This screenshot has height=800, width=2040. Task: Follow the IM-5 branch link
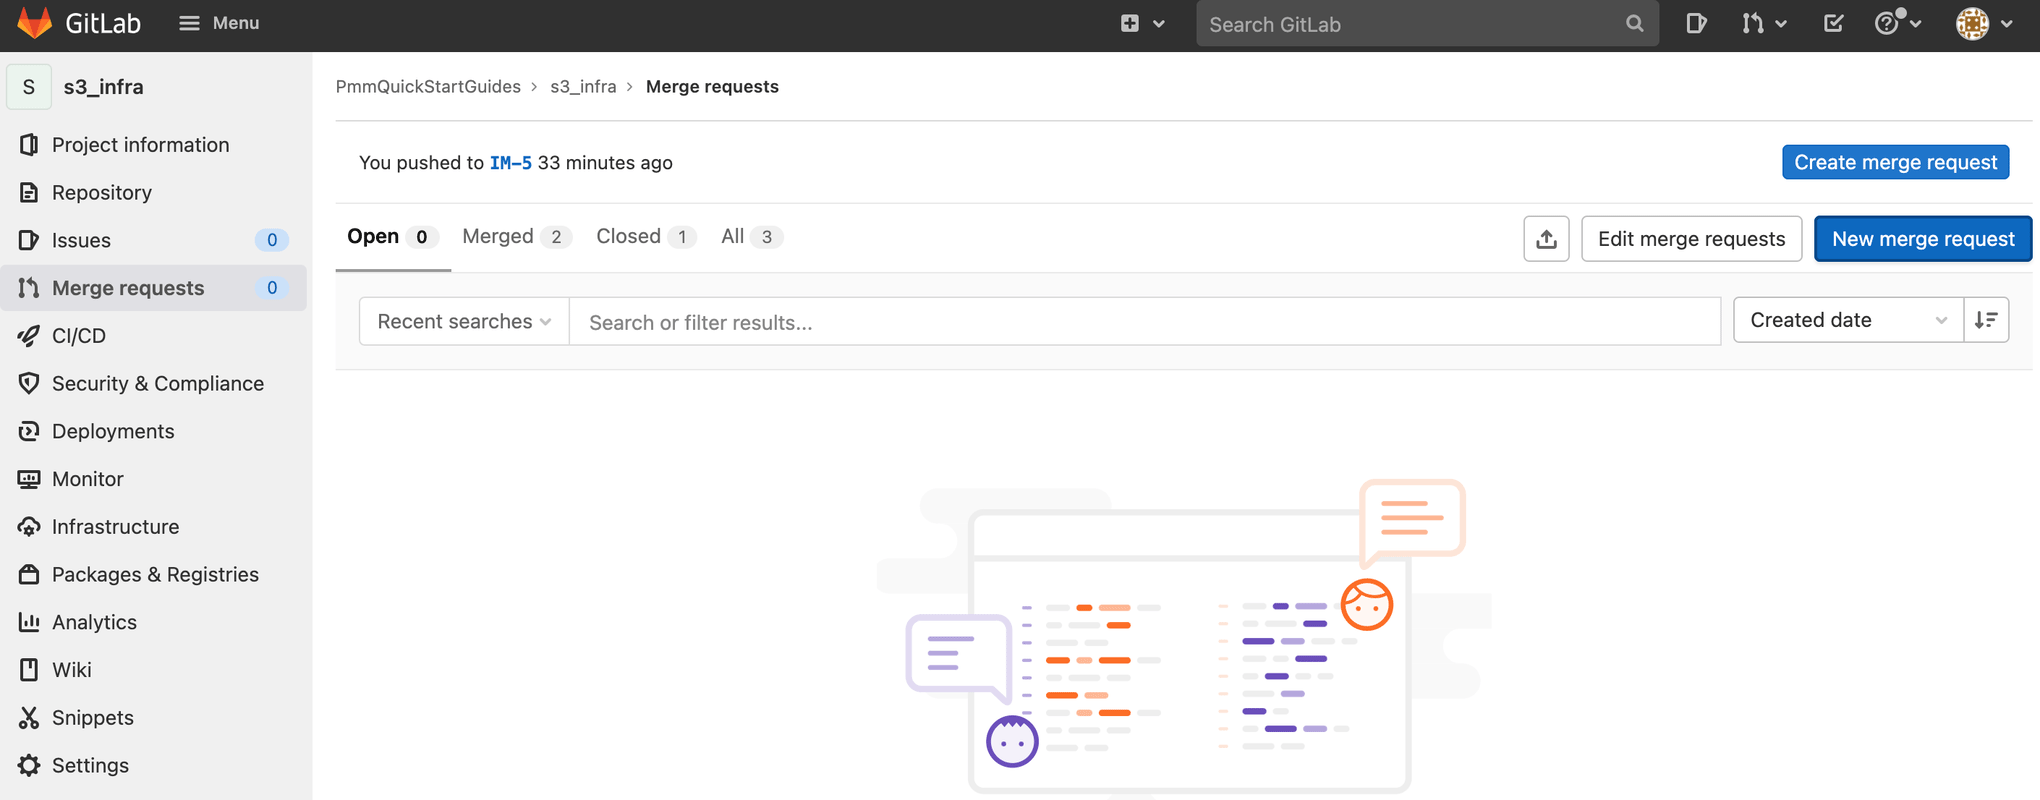(x=510, y=163)
